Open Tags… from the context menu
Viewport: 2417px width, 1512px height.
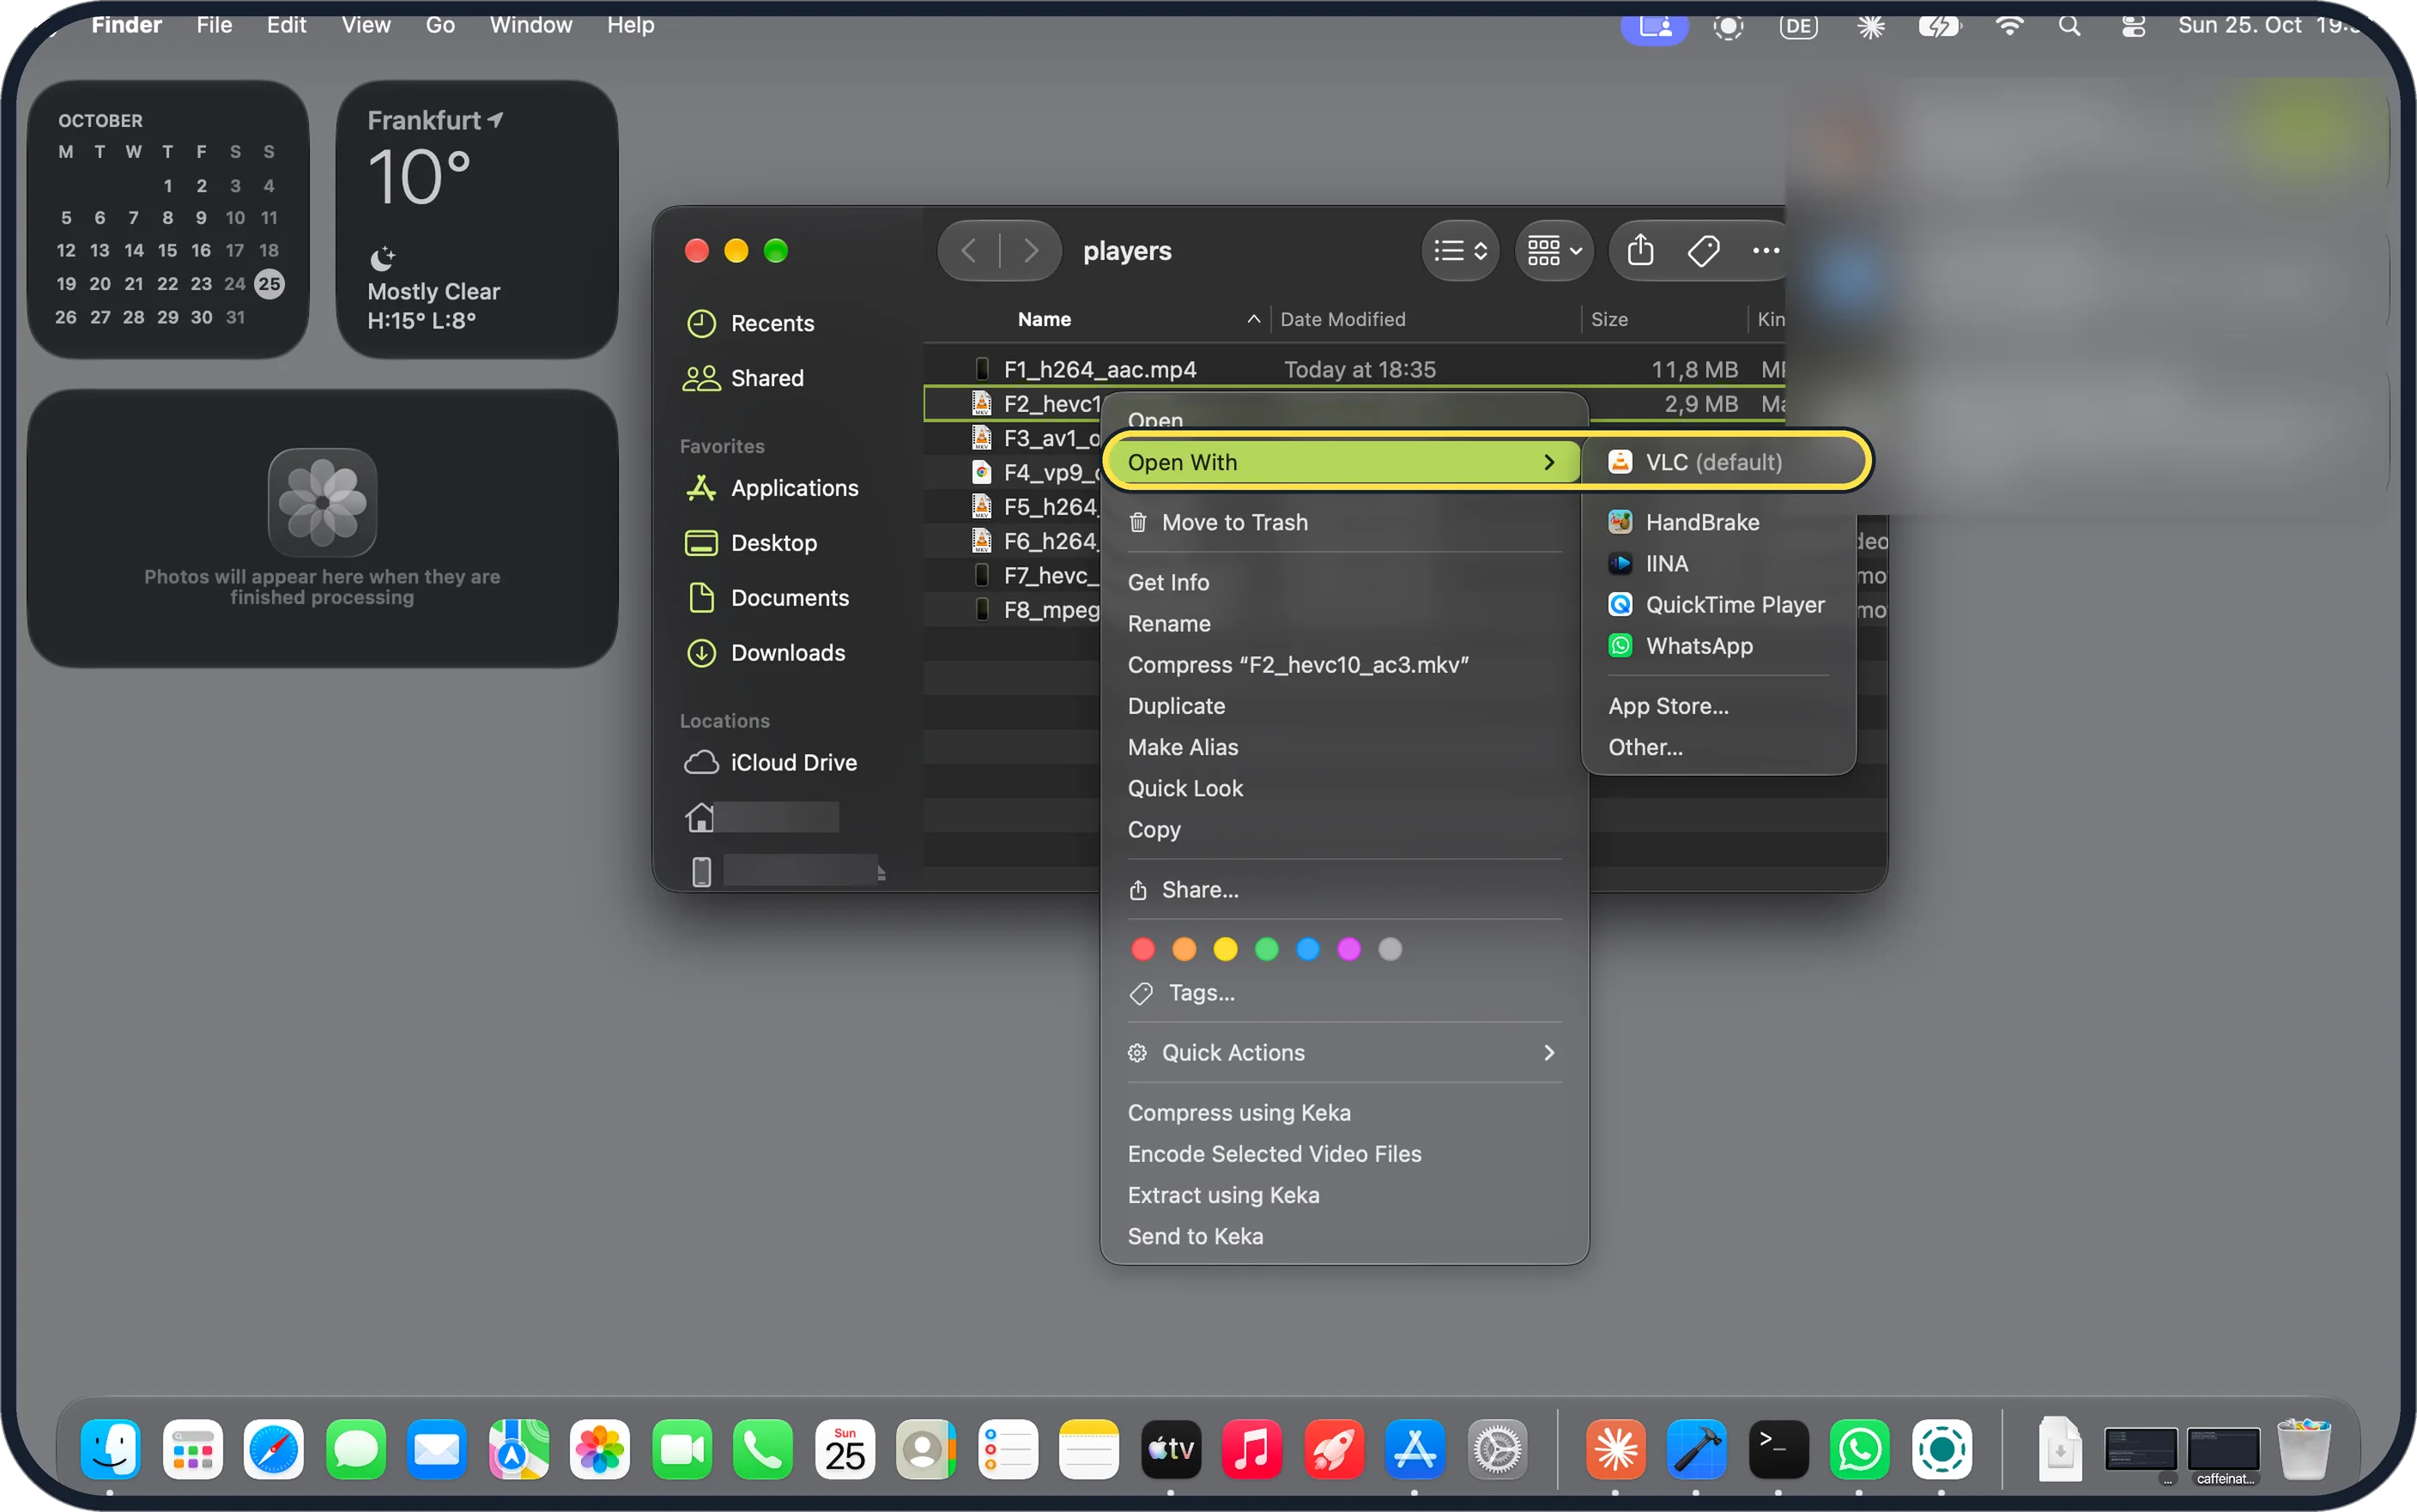[1343, 992]
